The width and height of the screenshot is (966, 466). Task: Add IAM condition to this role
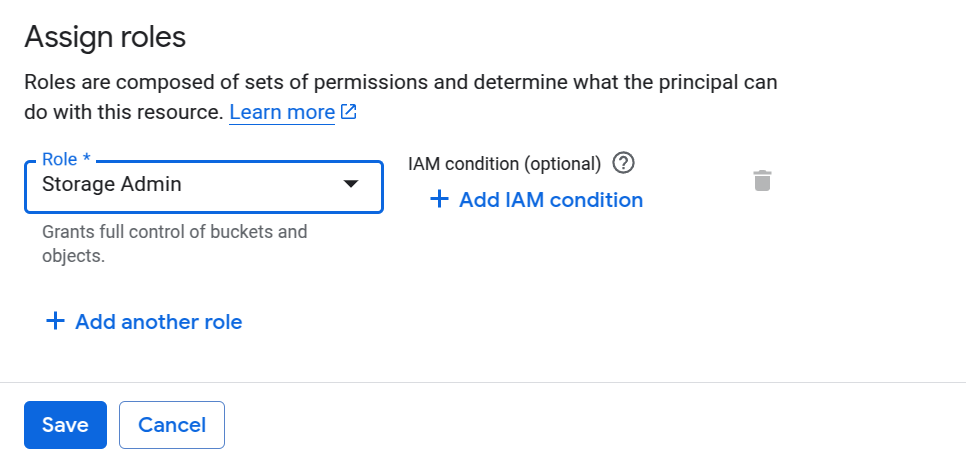536,199
